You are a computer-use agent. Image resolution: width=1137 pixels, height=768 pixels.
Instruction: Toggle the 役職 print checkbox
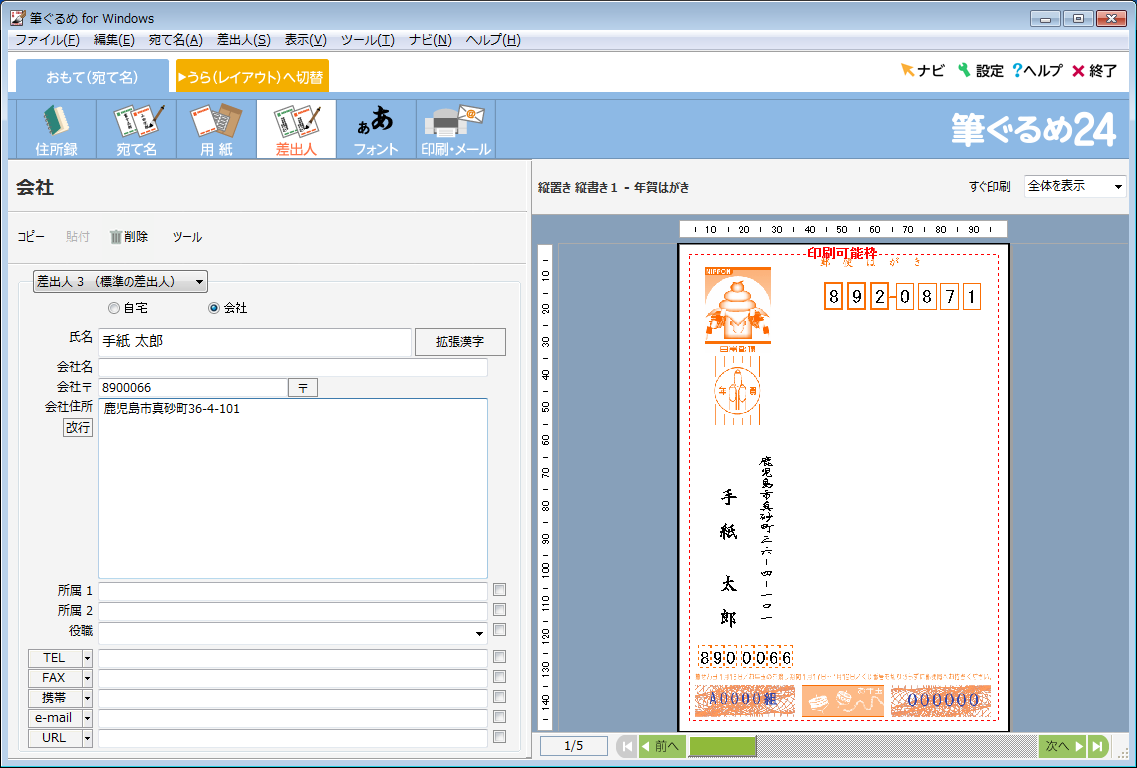click(499, 629)
